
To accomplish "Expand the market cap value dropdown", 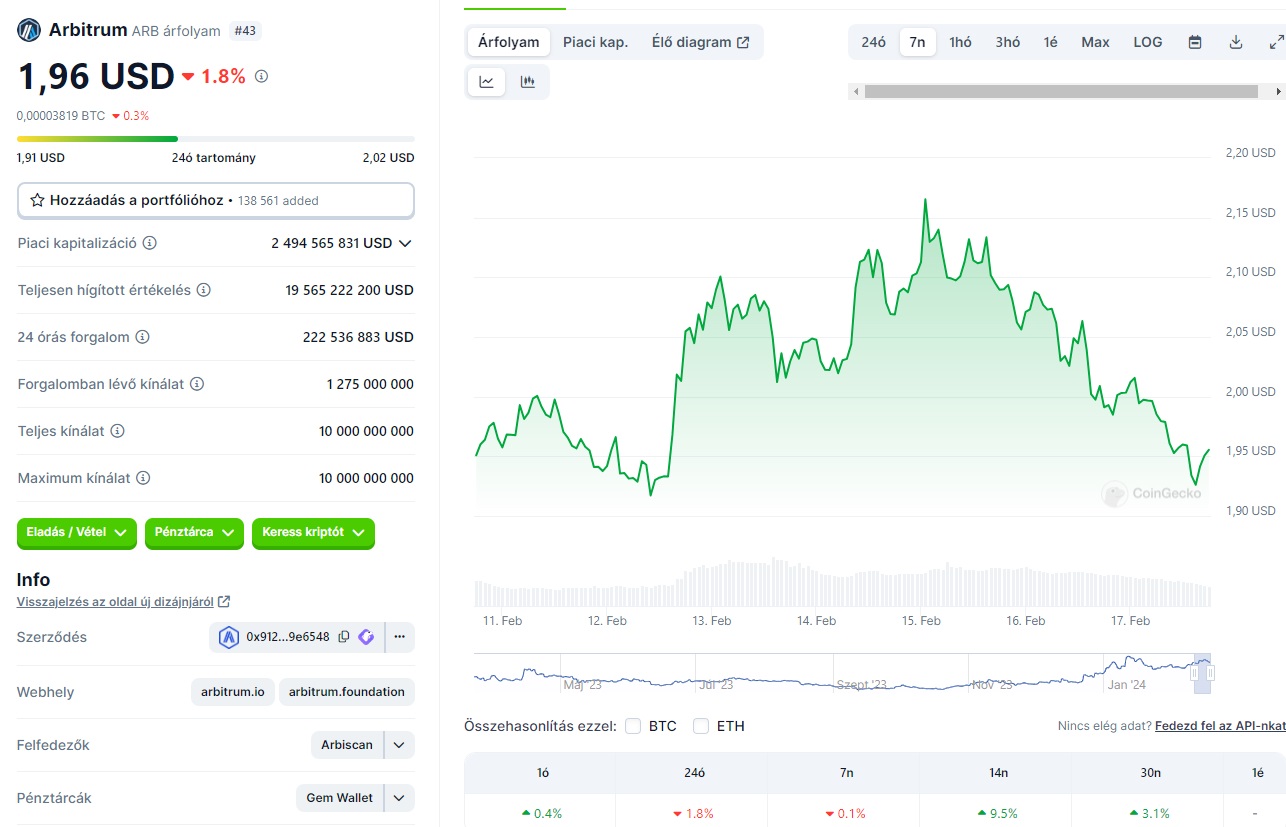I will [x=405, y=243].
